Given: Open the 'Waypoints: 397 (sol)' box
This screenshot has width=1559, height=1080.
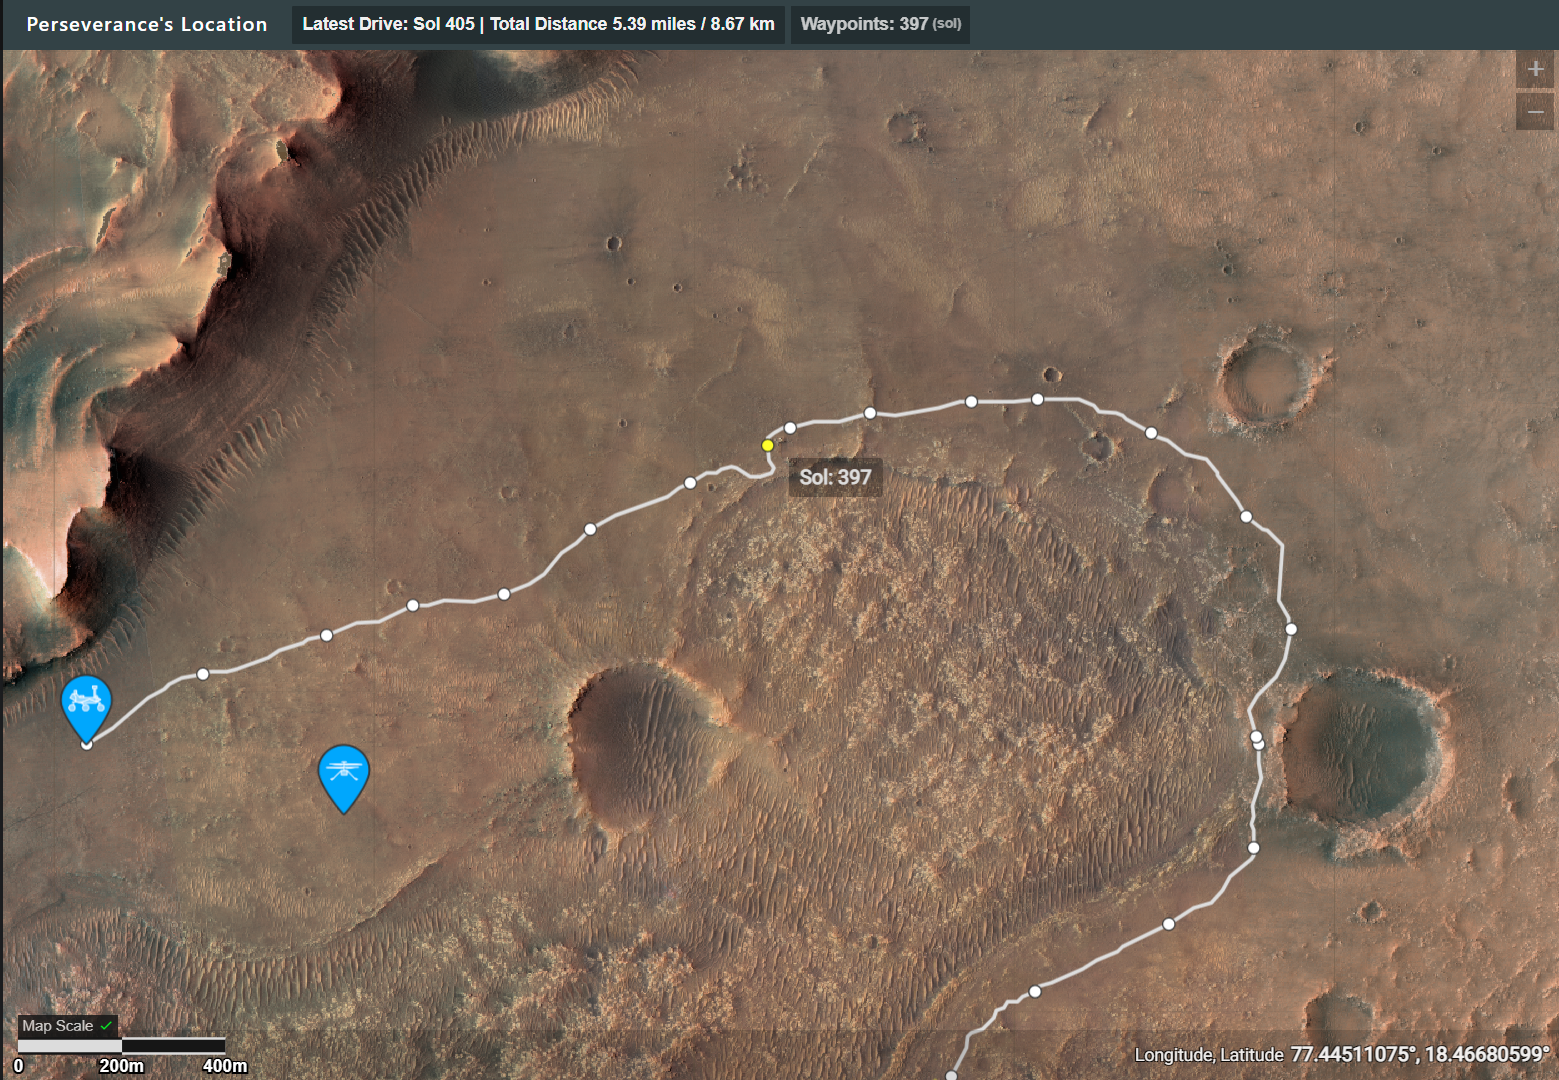Looking at the screenshot, I should 880,24.
